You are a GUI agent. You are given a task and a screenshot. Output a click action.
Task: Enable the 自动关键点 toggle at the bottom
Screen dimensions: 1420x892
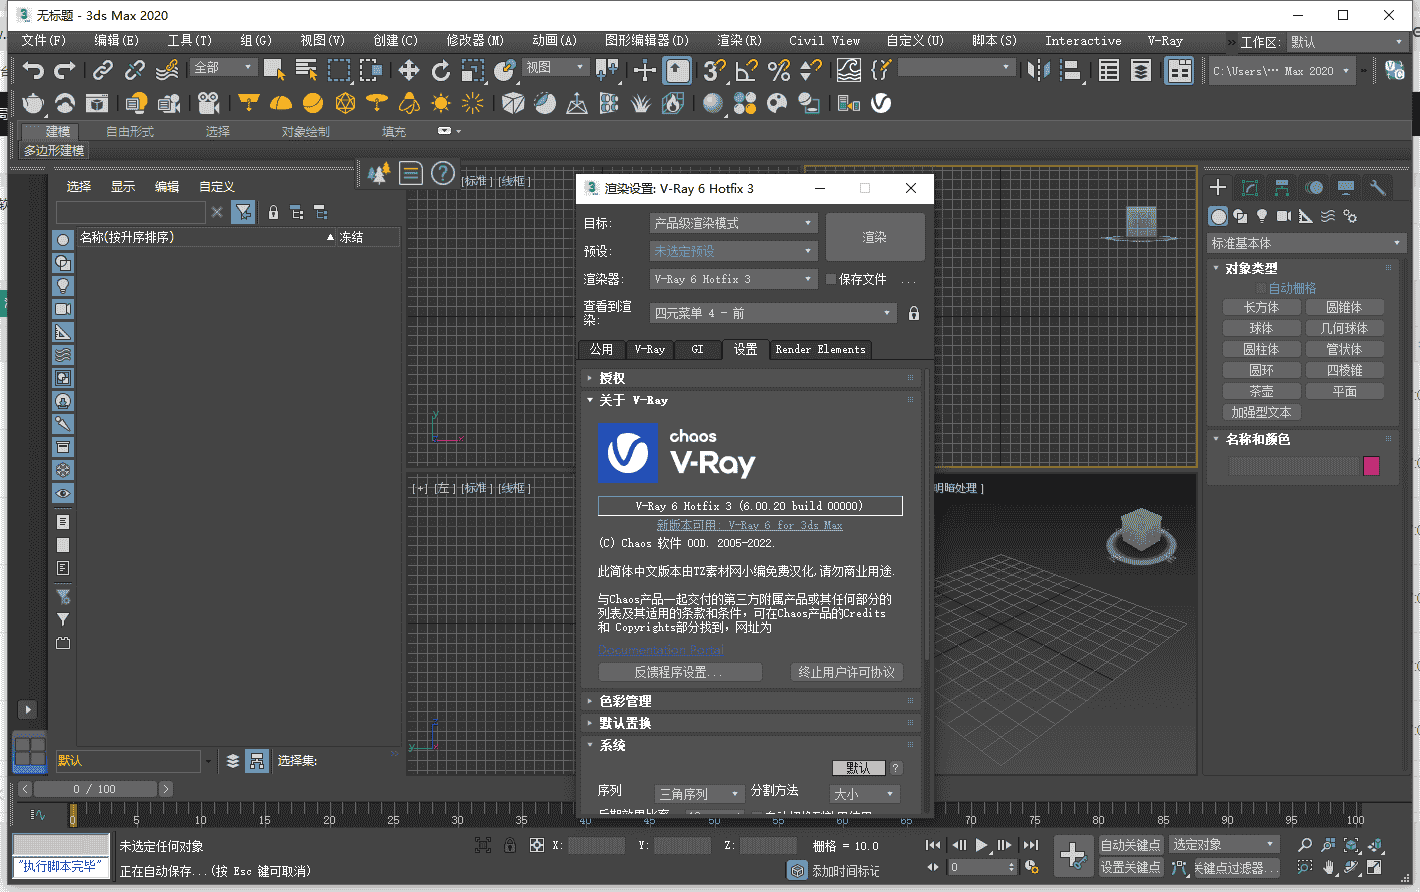pos(1131,844)
